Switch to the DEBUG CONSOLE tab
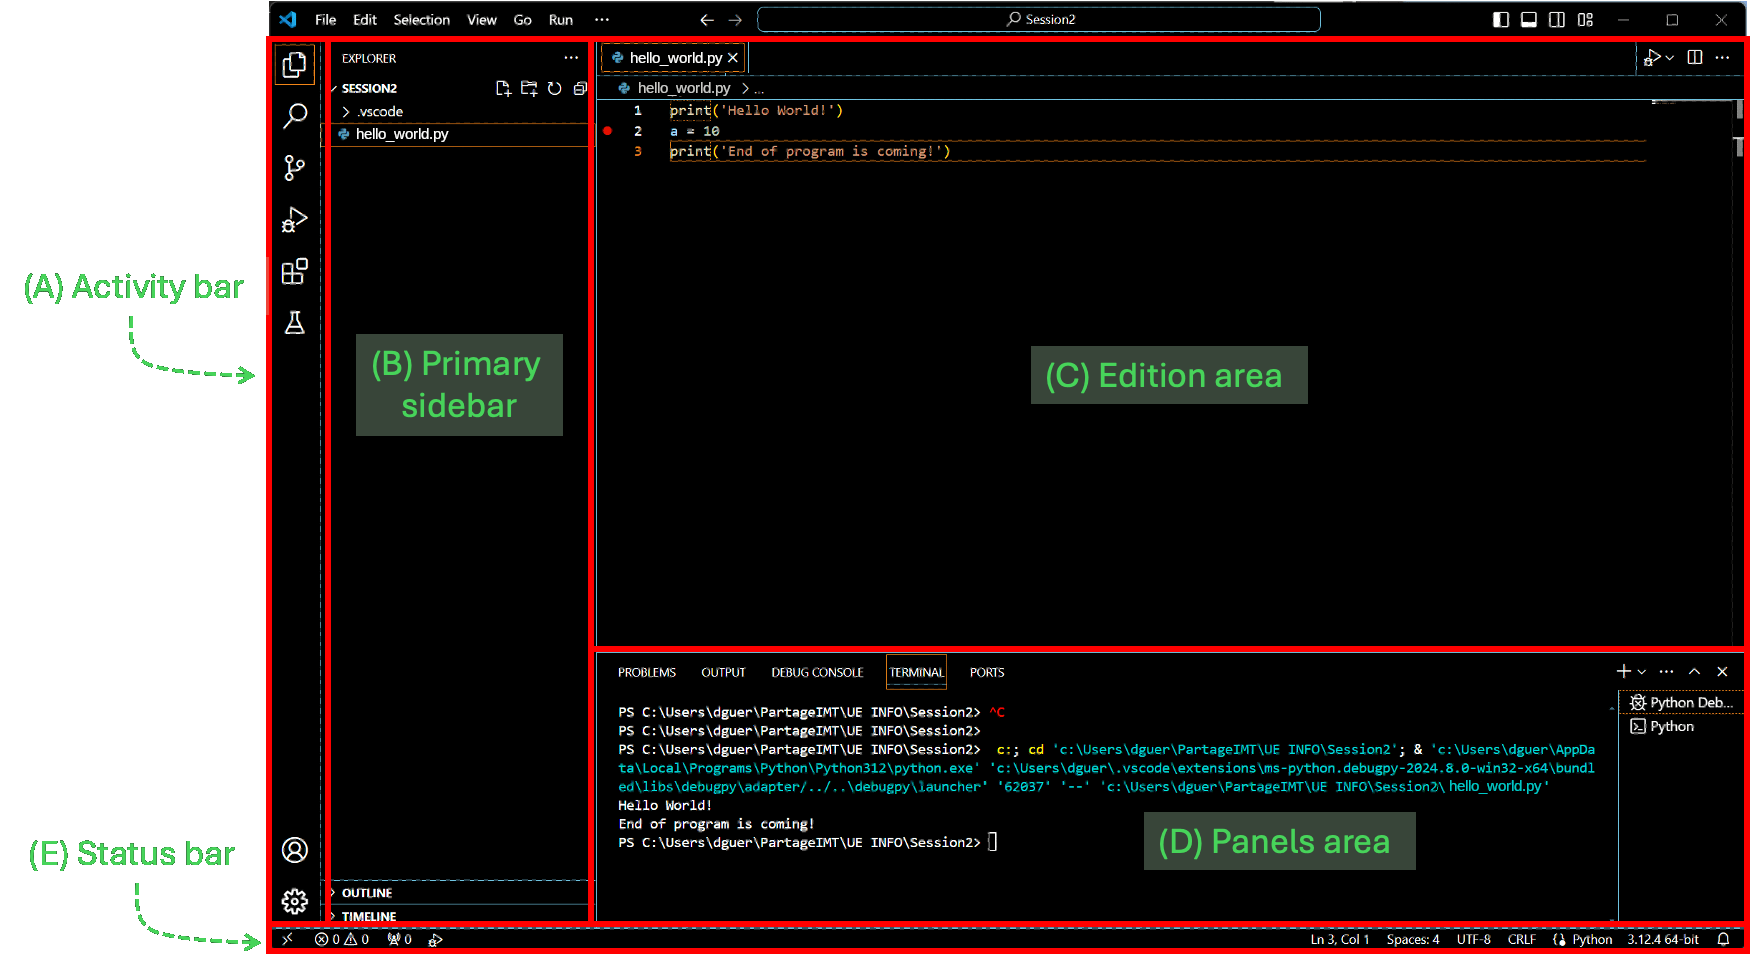 coord(817,673)
